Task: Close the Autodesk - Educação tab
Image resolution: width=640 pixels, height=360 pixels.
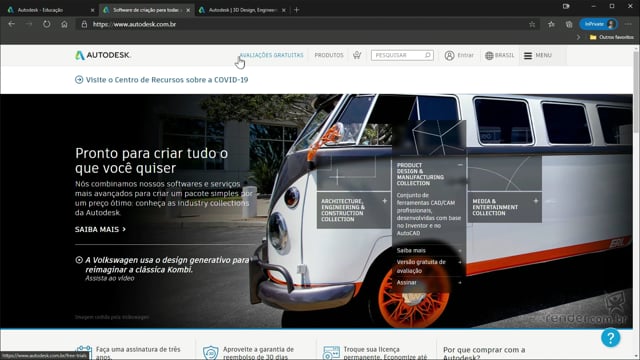Action: [92, 10]
